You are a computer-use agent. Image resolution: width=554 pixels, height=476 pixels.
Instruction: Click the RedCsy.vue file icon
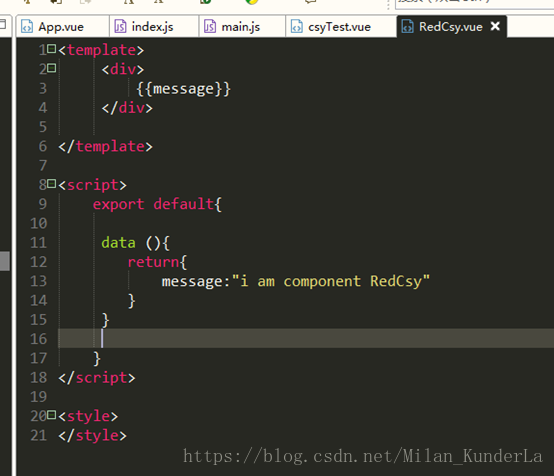[x=407, y=27]
